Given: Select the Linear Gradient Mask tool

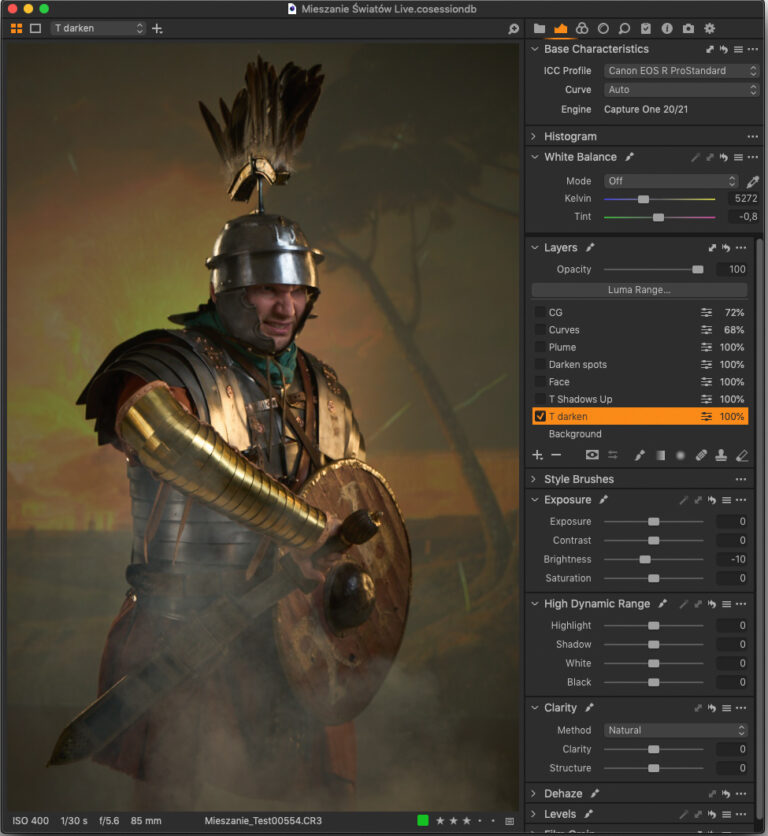Looking at the screenshot, I should (x=660, y=455).
